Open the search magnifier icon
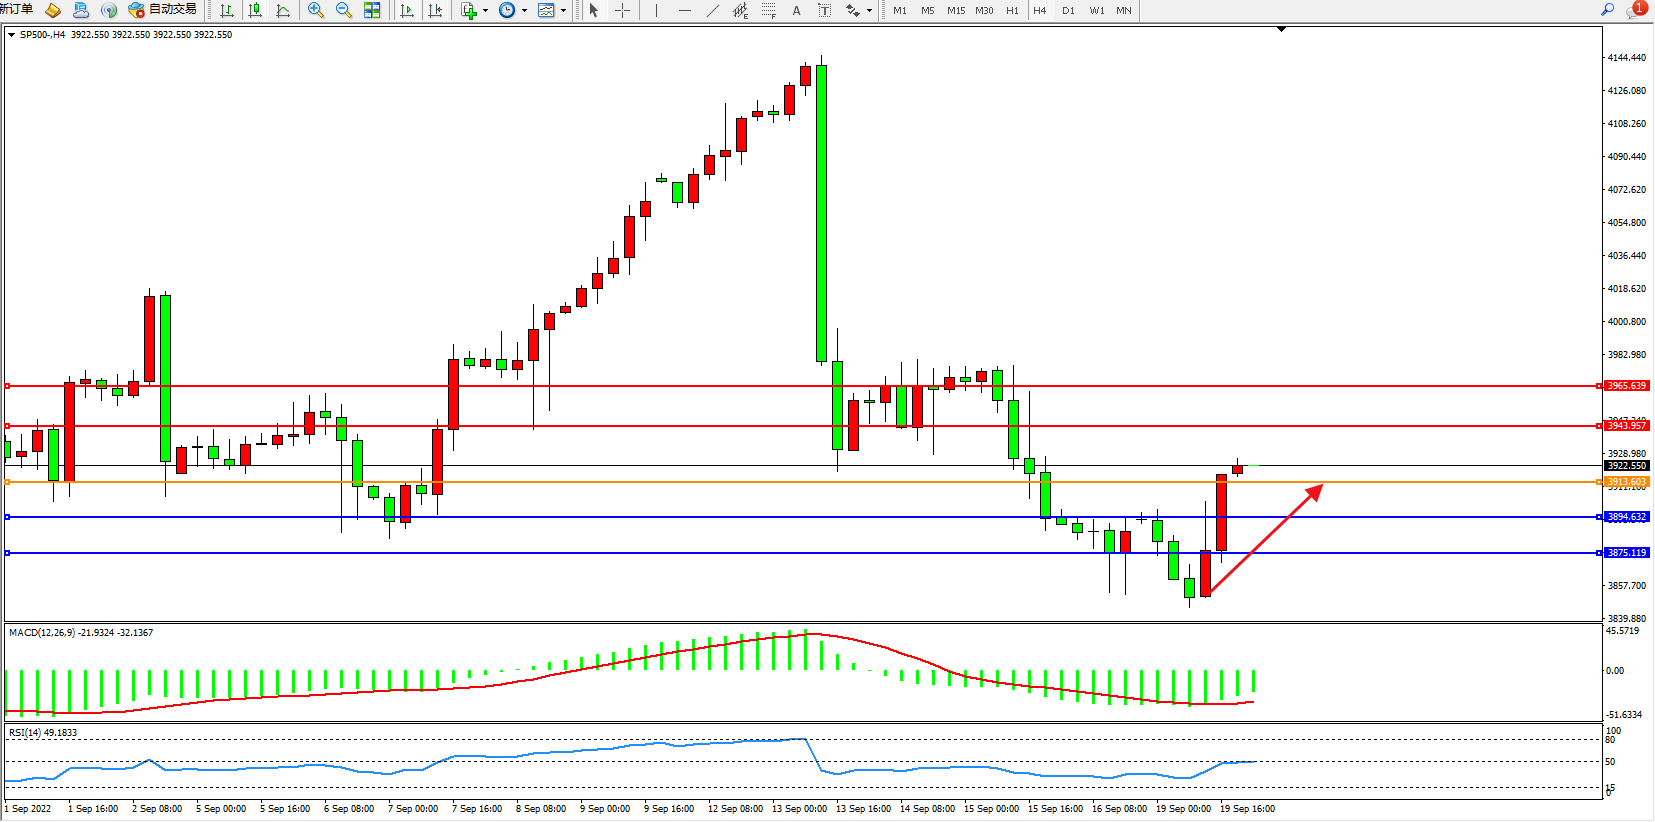This screenshot has height=822, width=1655. coord(1608,10)
